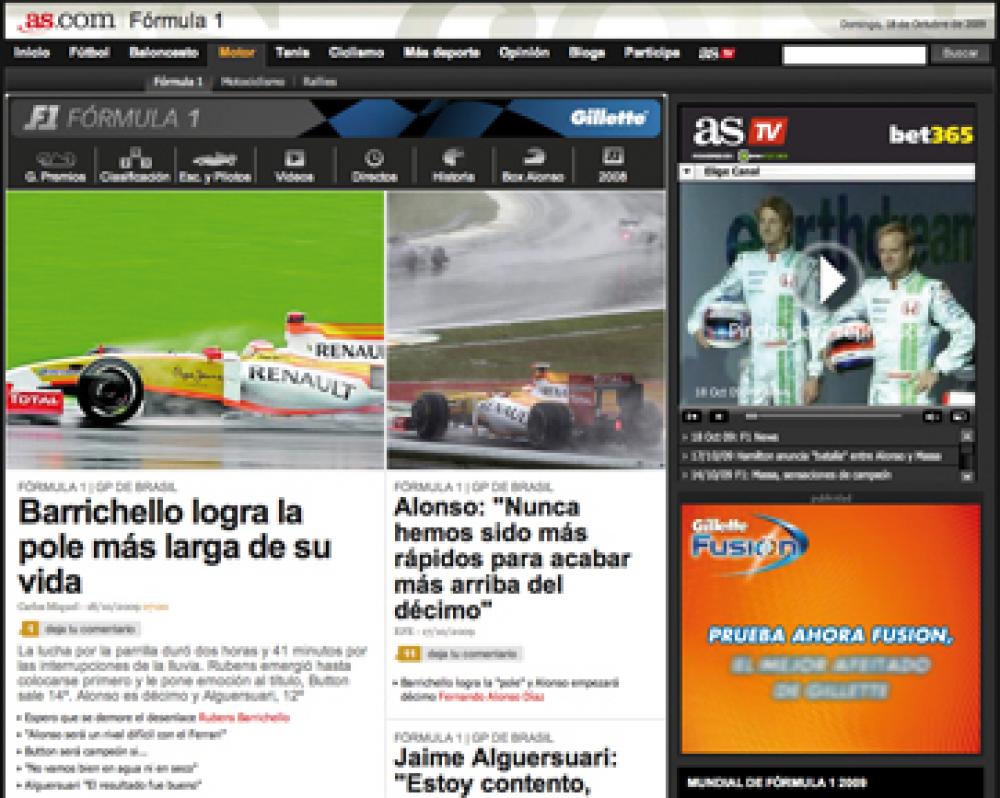The width and height of the screenshot is (1000, 798).
Task: Open the Renault car side-view photo
Action: click(x=195, y=330)
